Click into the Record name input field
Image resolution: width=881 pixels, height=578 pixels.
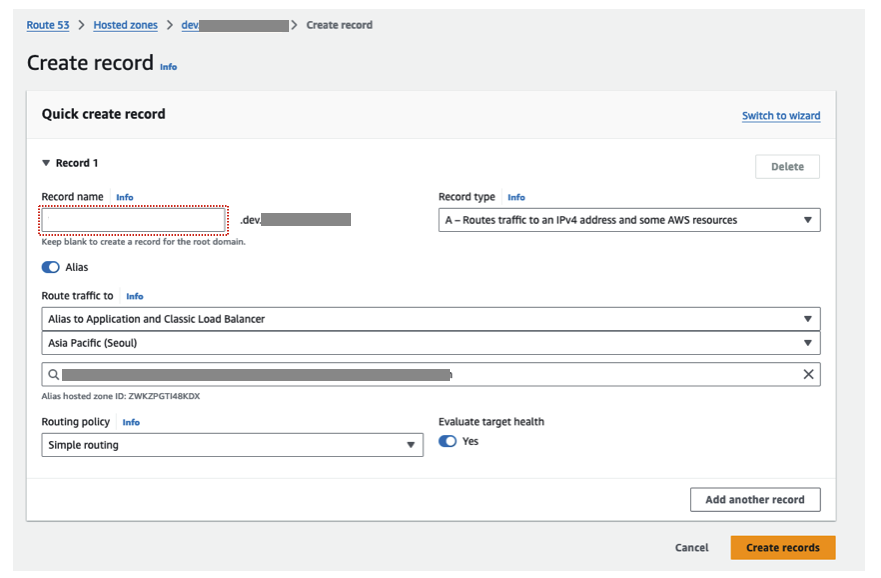pyautogui.click(x=135, y=220)
